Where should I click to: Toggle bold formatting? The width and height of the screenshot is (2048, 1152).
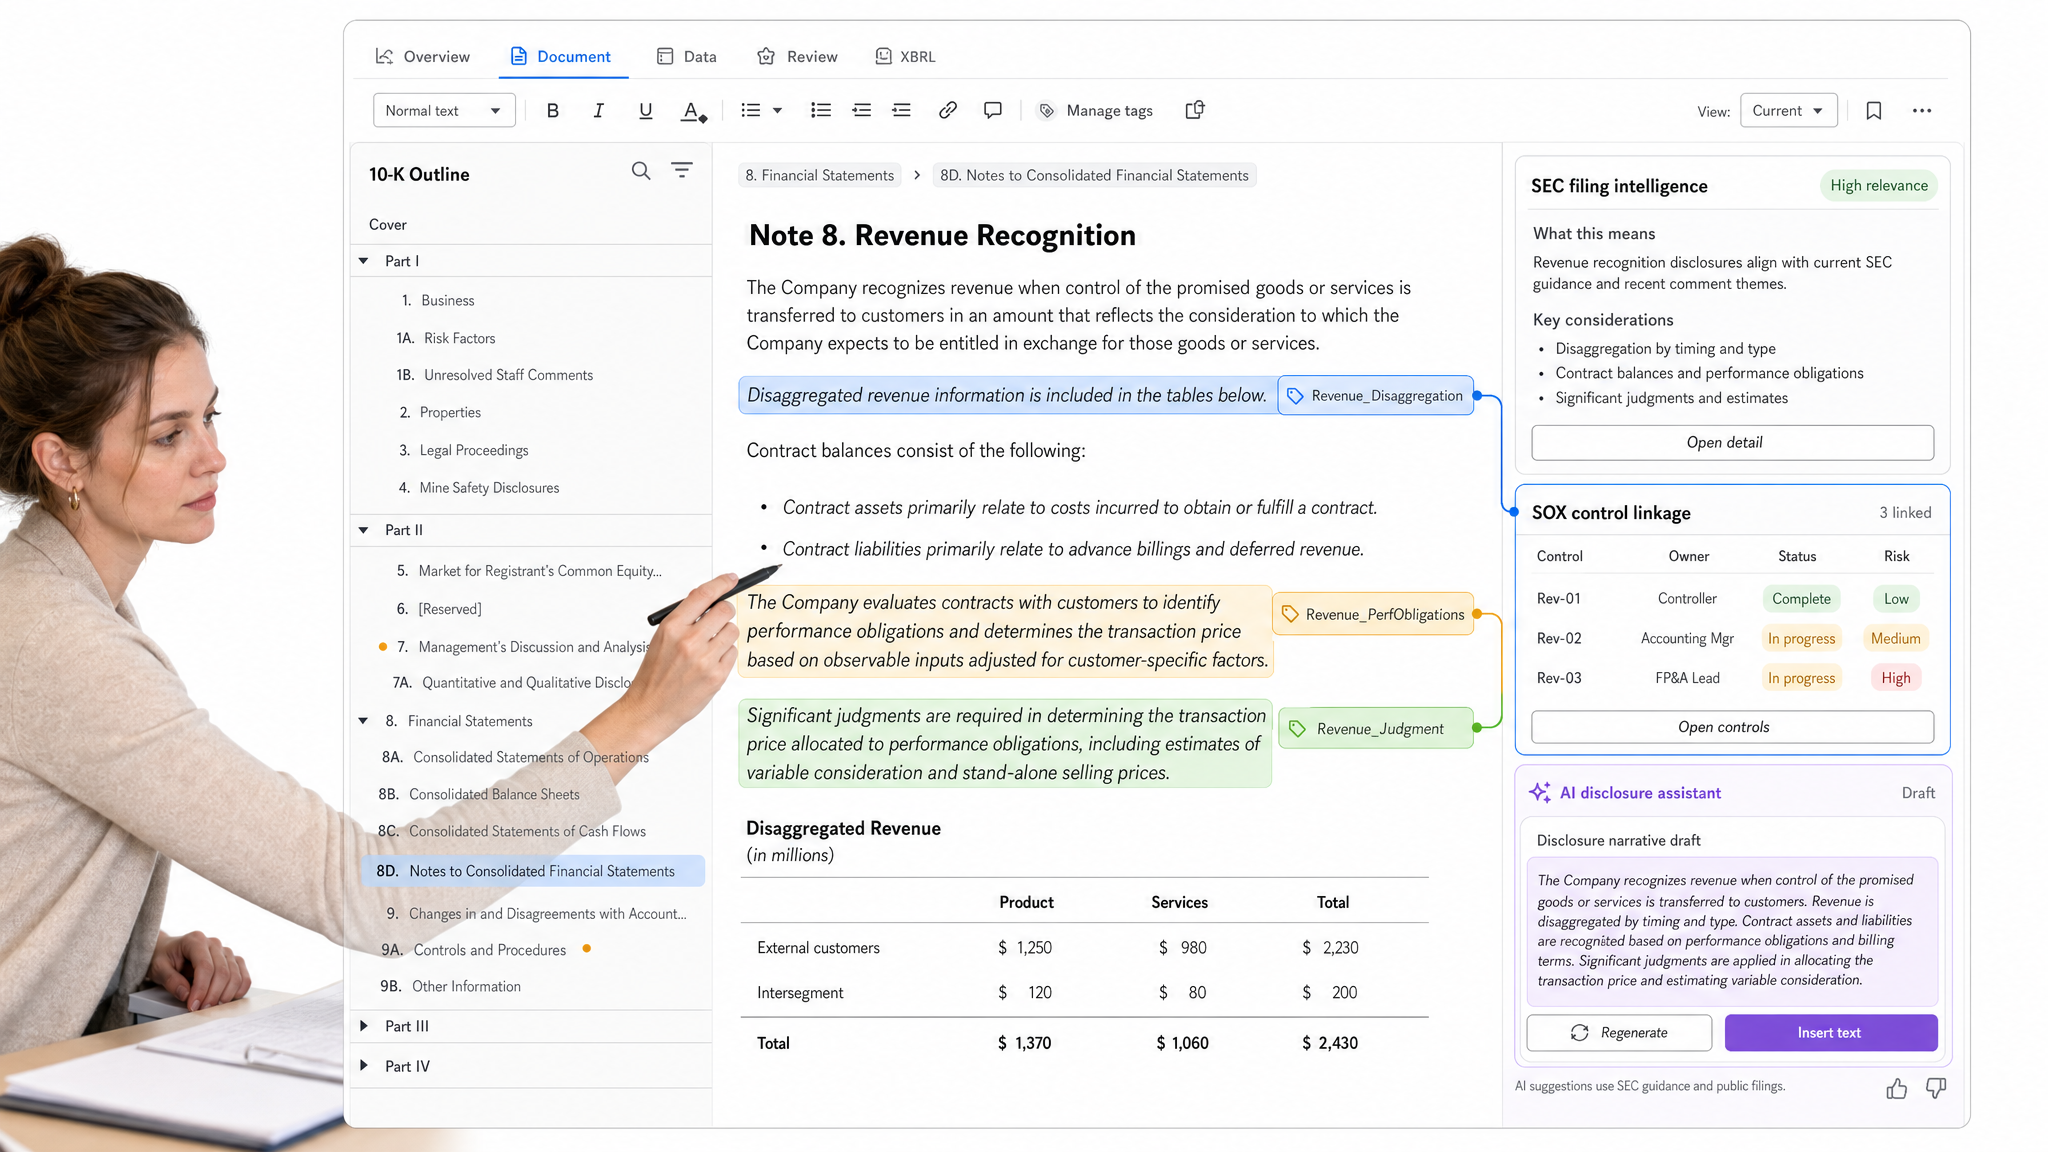[x=552, y=111]
